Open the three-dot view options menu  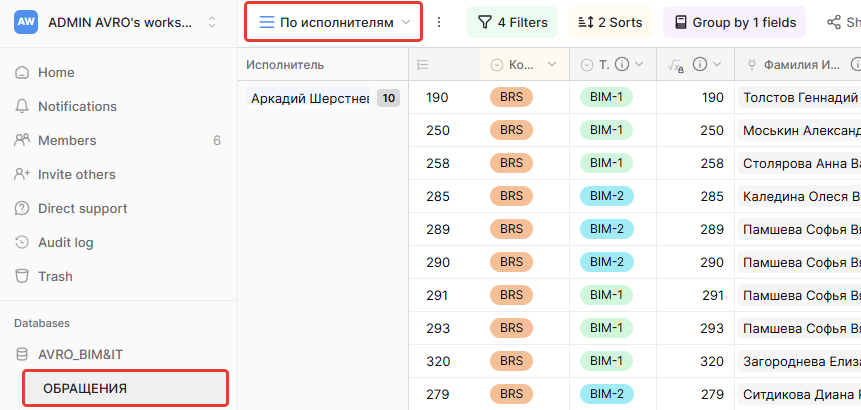coord(438,22)
